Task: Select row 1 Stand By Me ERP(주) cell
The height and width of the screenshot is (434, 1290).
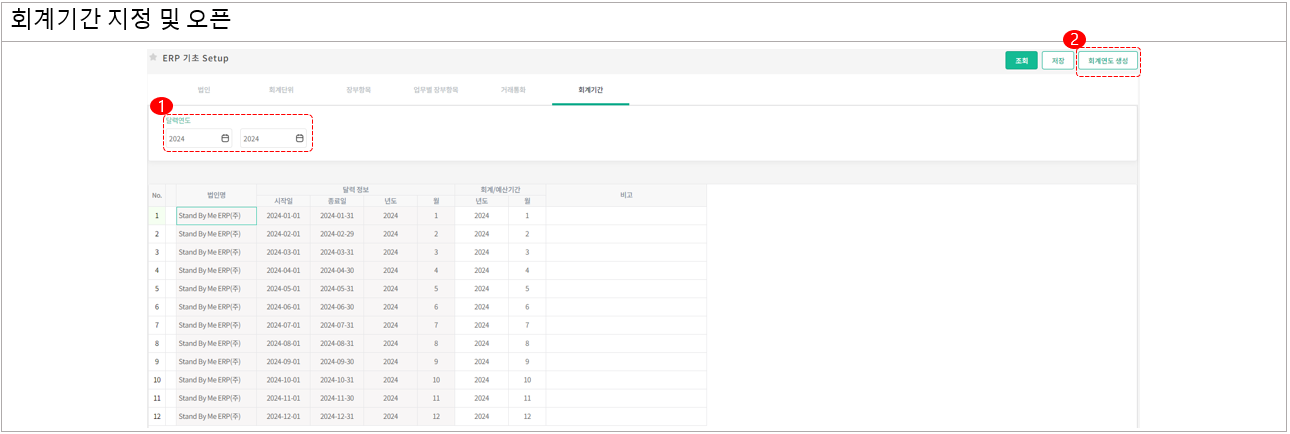Action: [x=216, y=216]
